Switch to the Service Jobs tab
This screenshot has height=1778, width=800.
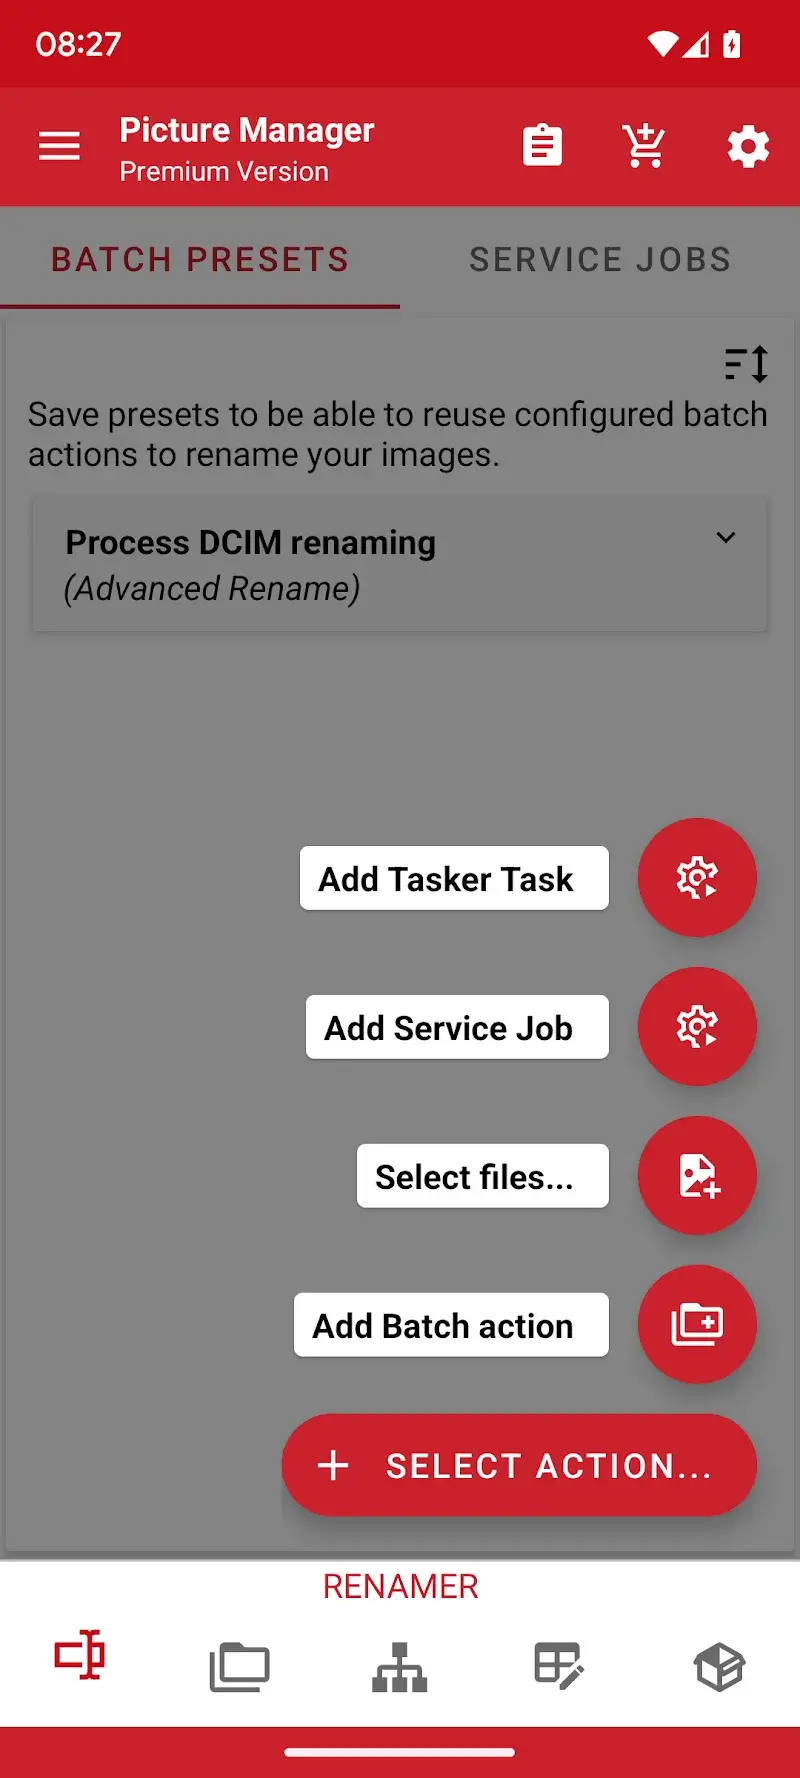(600, 260)
